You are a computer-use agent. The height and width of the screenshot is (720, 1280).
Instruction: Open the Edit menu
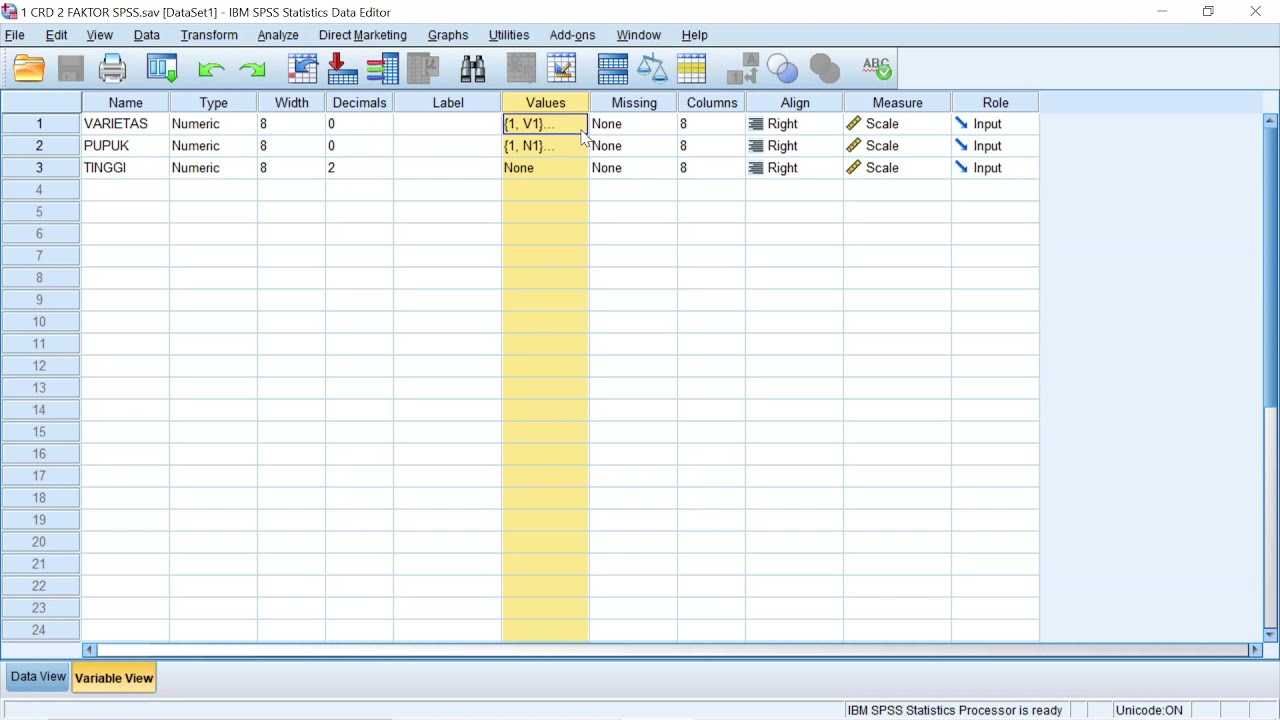57,35
